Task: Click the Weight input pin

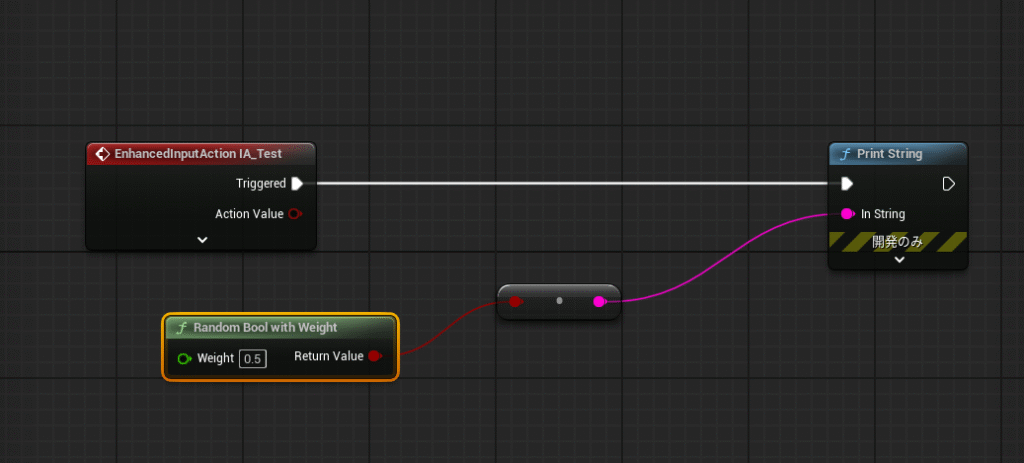Action: pyautogui.click(x=185, y=359)
